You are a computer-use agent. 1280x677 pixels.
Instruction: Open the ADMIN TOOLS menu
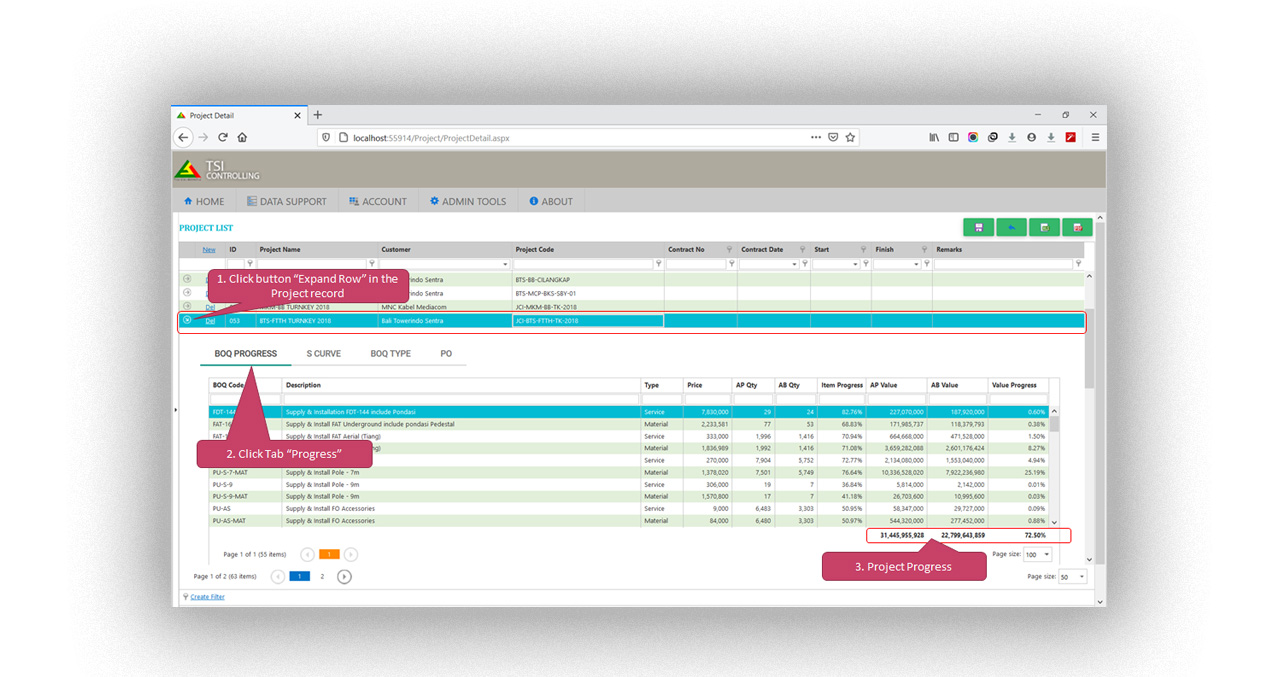pyautogui.click(x=467, y=201)
